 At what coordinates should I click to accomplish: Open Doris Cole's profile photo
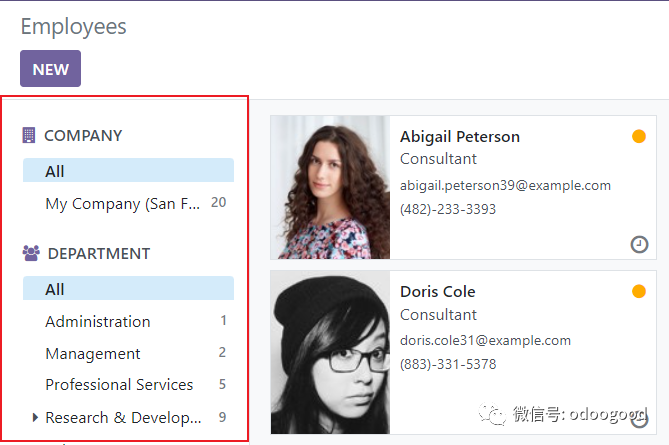pos(330,352)
